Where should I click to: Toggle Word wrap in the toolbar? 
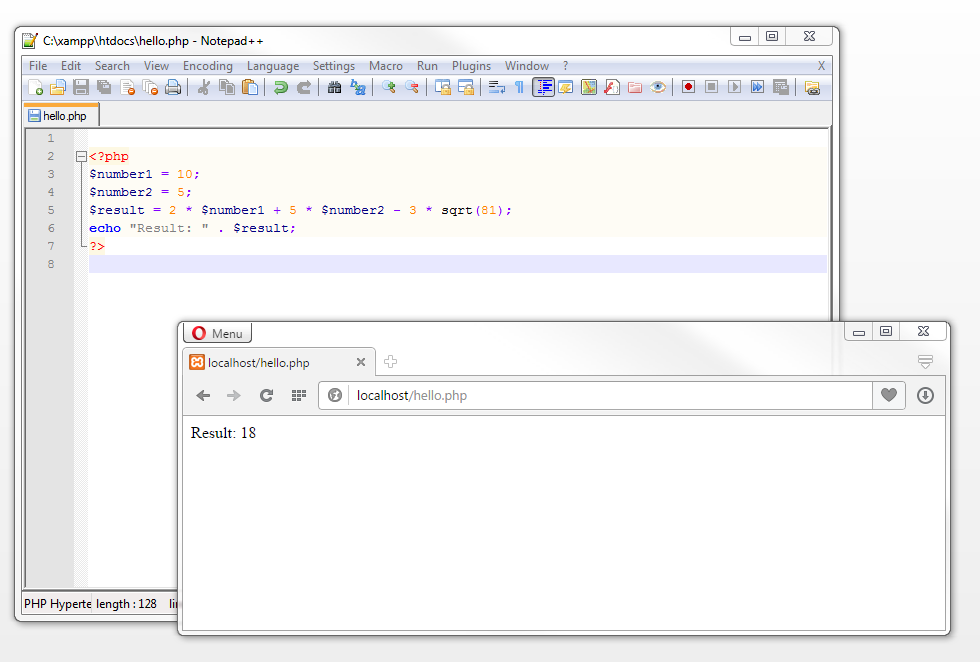coord(496,88)
